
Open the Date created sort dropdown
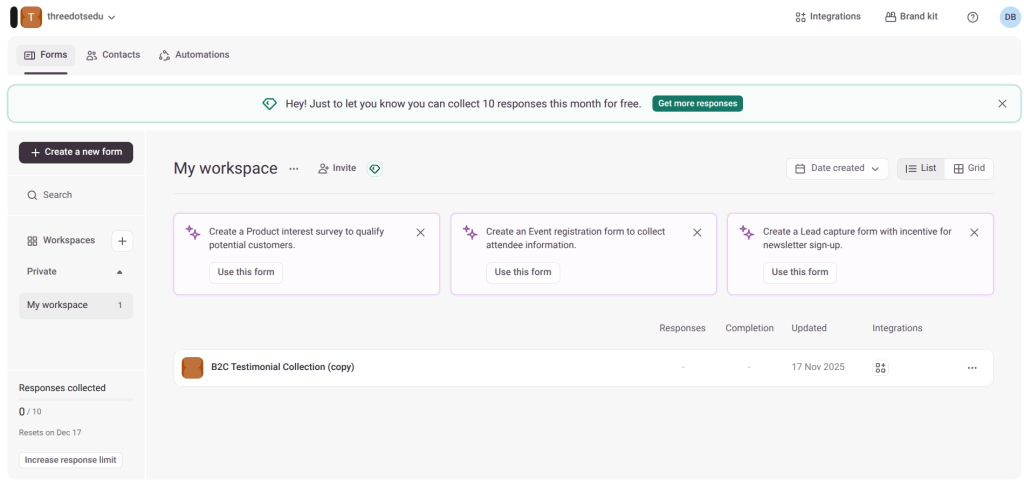837,169
